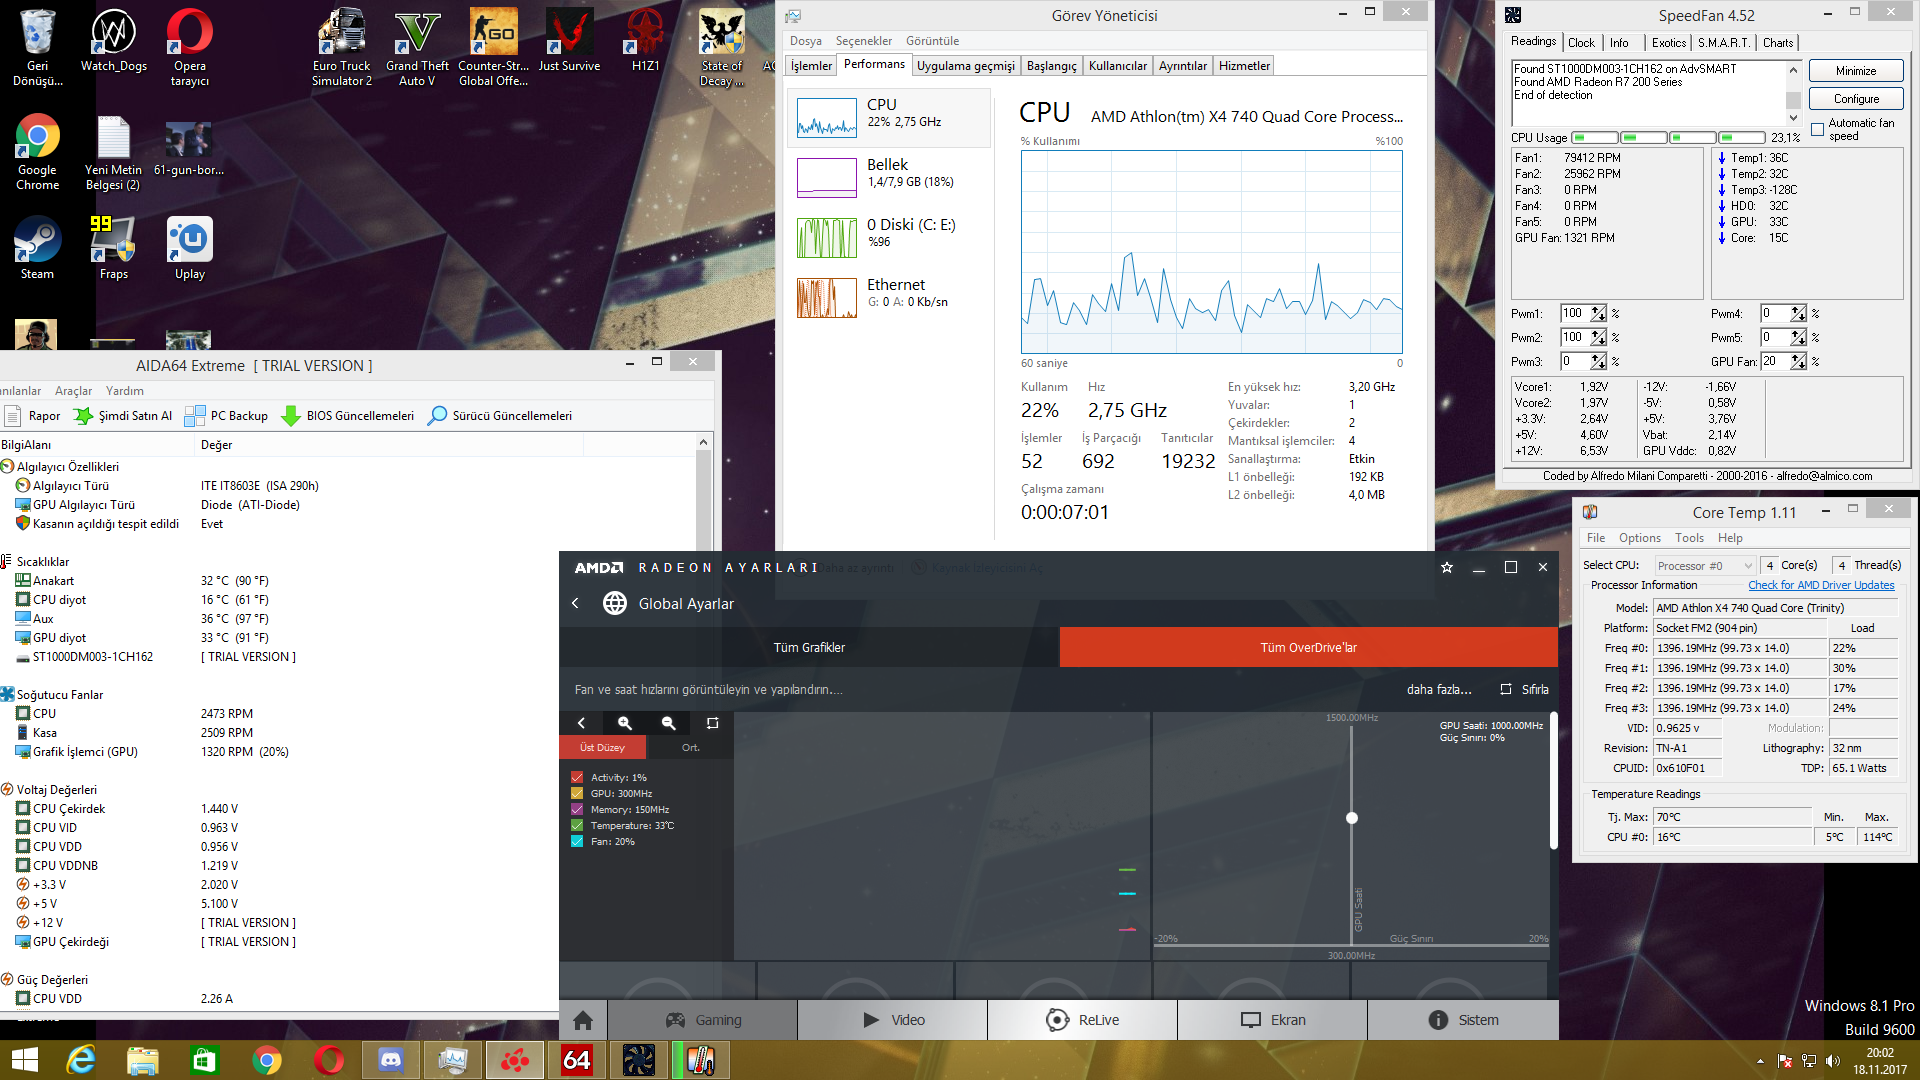
Task: Click Check for AMD Driver Updates link
Action: point(1820,586)
